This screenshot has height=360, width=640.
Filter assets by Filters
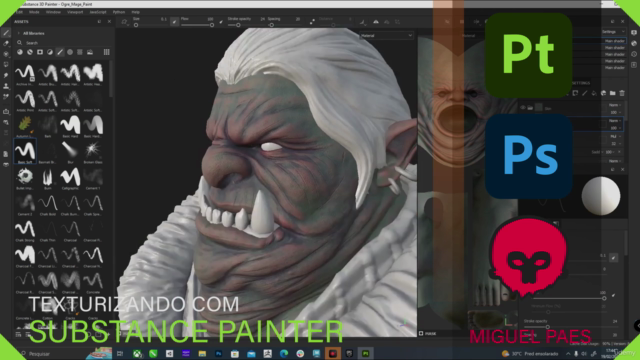pos(50,52)
